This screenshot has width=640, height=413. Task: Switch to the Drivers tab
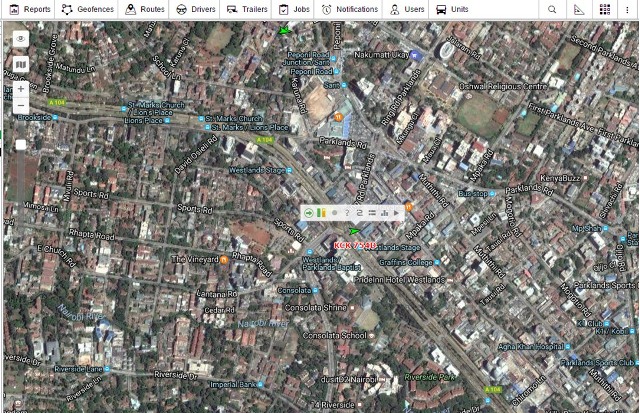(x=196, y=9)
